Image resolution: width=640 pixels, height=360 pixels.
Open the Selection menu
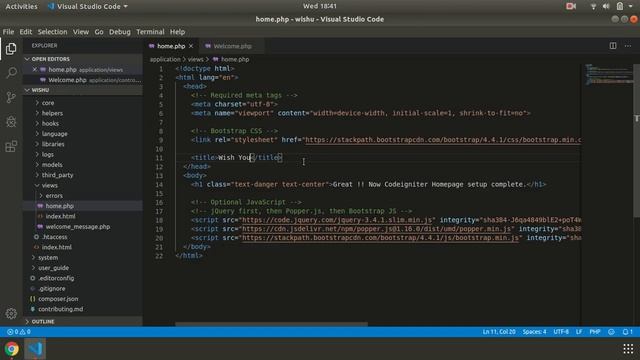coord(52,32)
